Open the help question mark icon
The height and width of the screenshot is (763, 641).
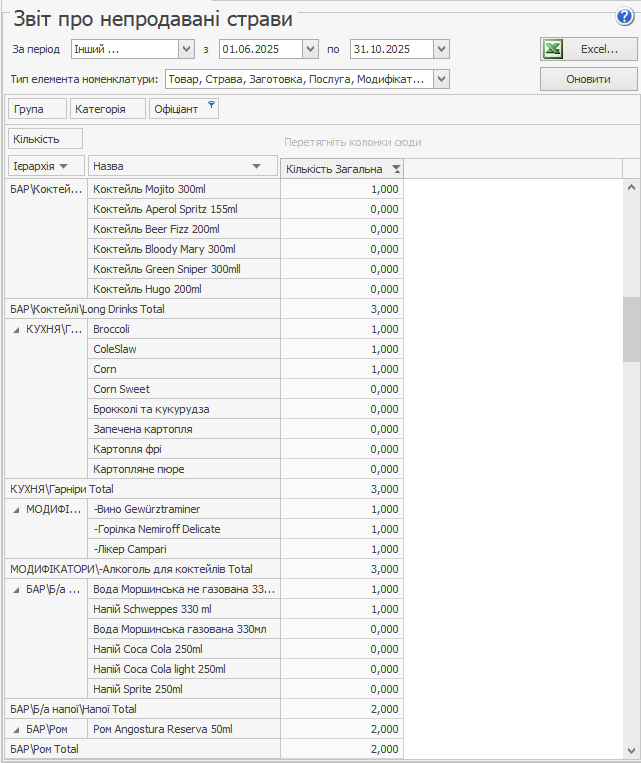coord(626,15)
